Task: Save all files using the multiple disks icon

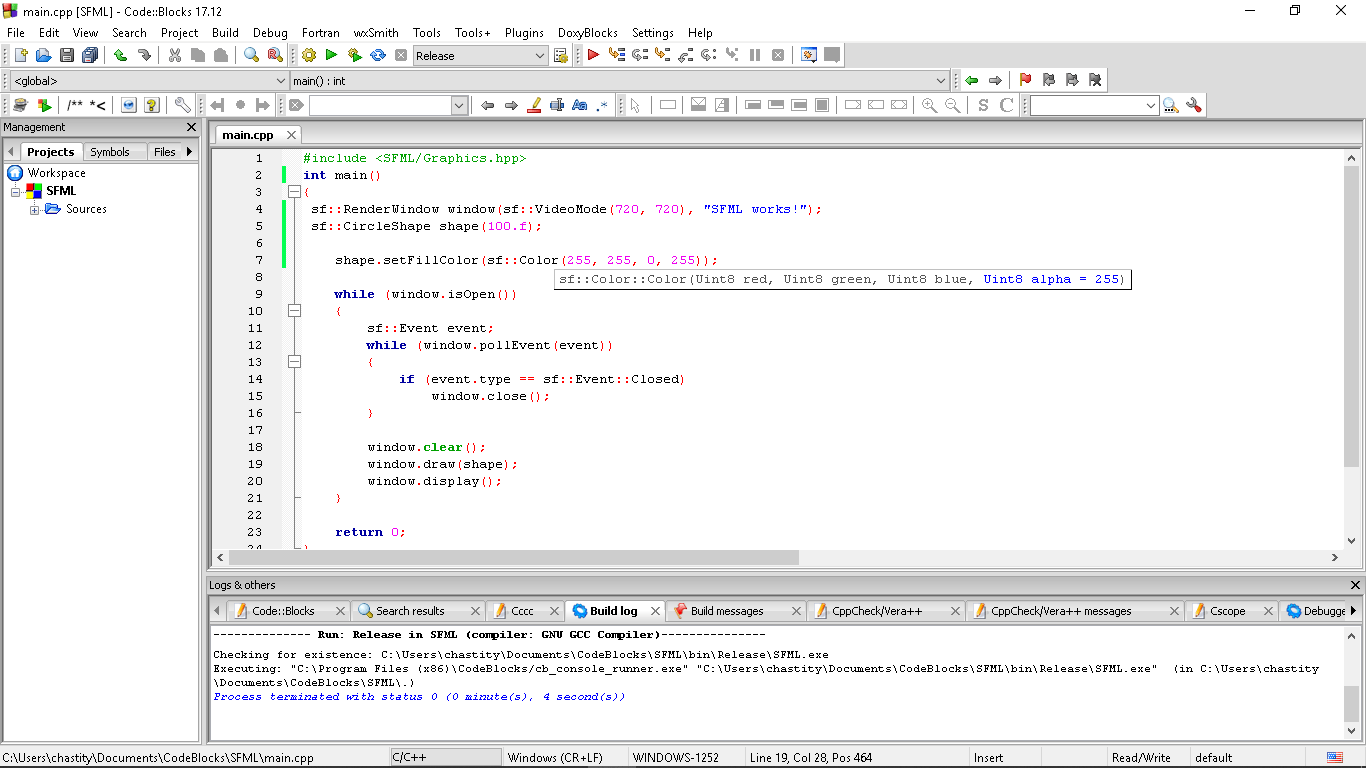Action: (x=90, y=55)
